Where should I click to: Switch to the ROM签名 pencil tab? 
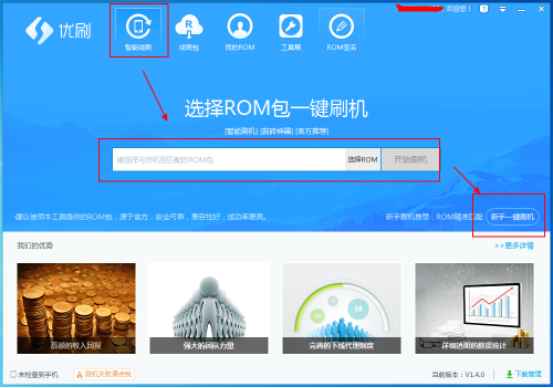341,31
